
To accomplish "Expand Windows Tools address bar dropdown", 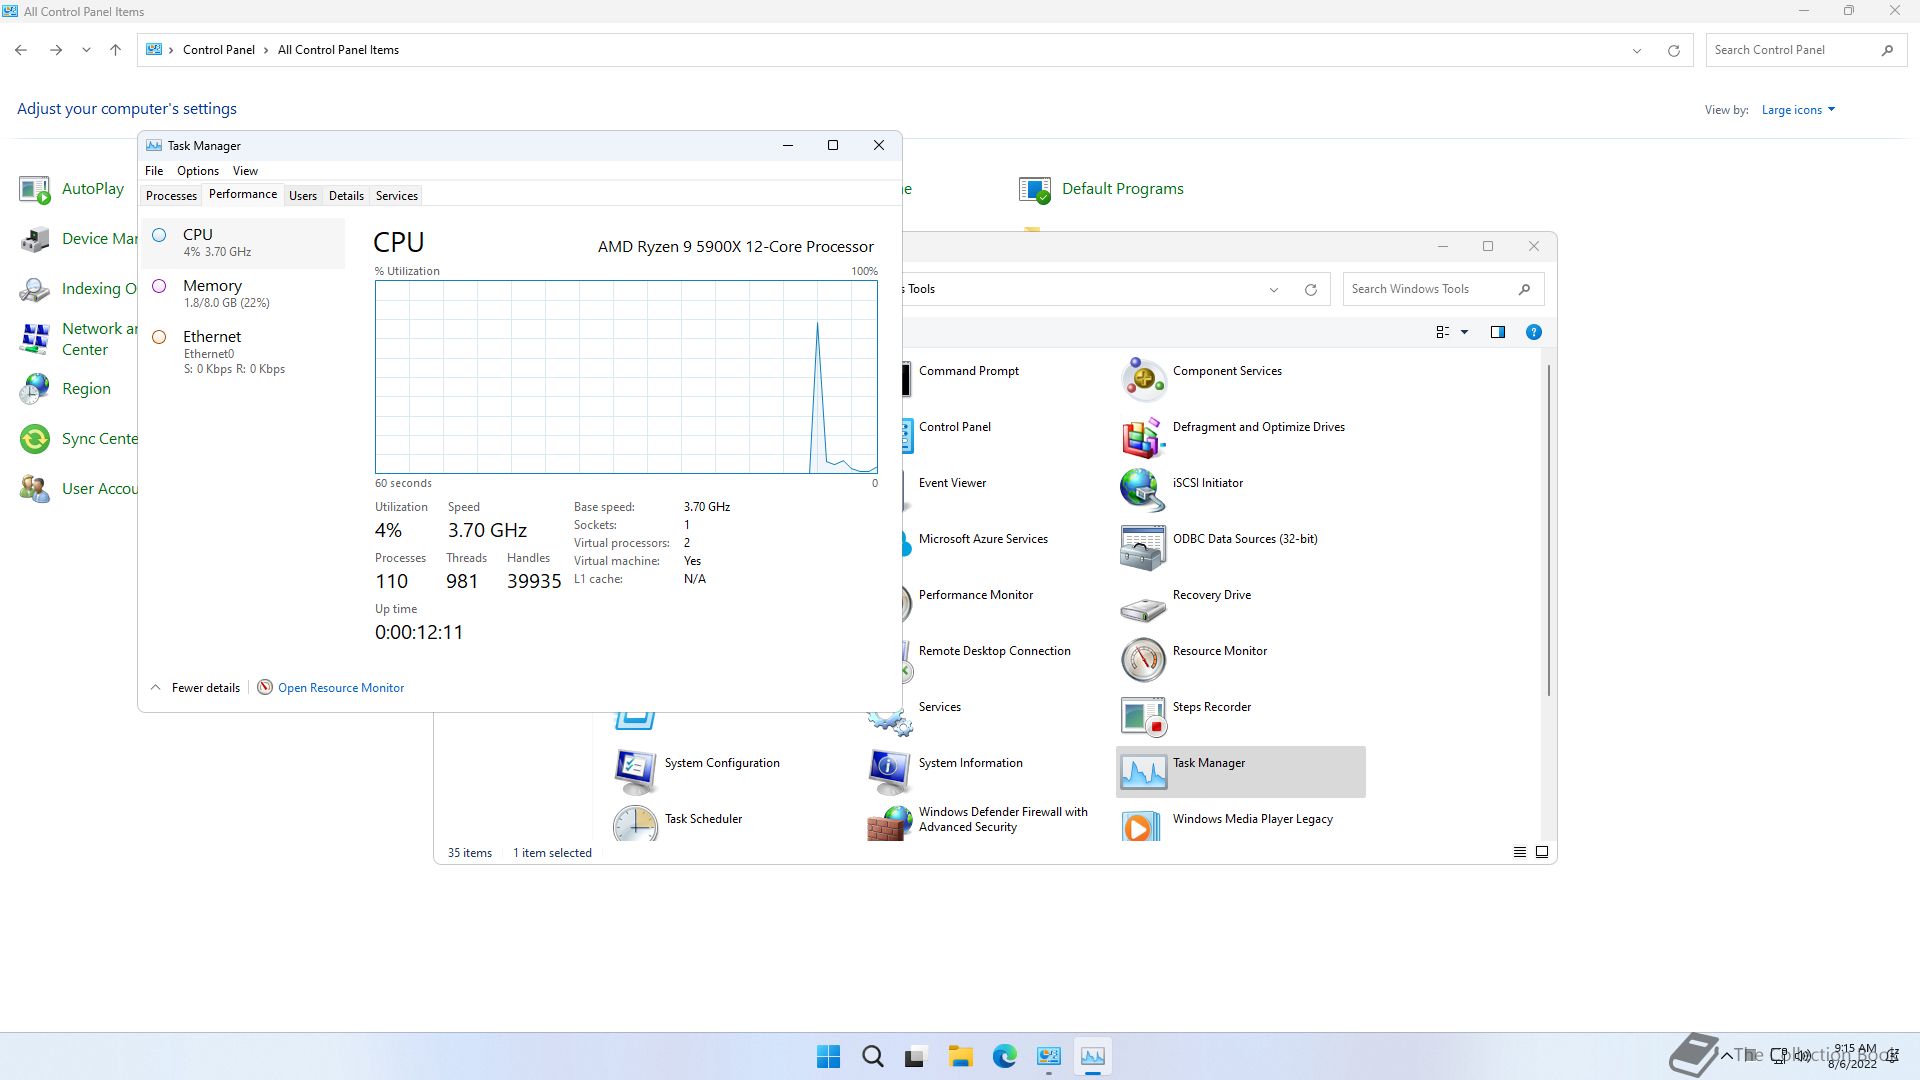I will coord(1273,290).
